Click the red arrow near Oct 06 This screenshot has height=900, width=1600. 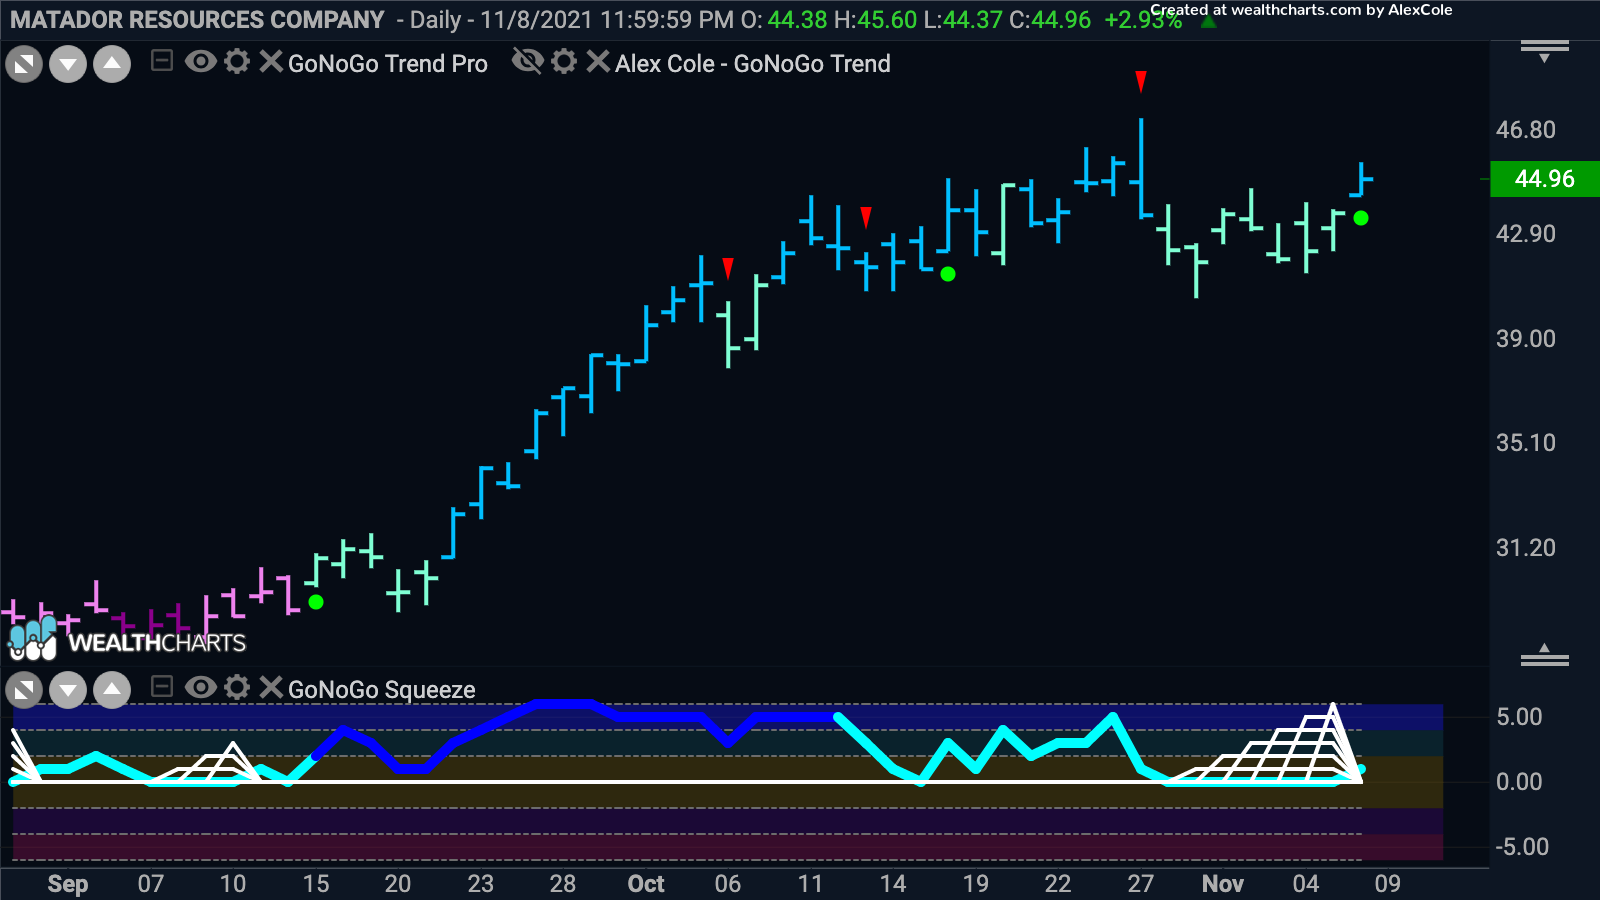tap(728, 268)
